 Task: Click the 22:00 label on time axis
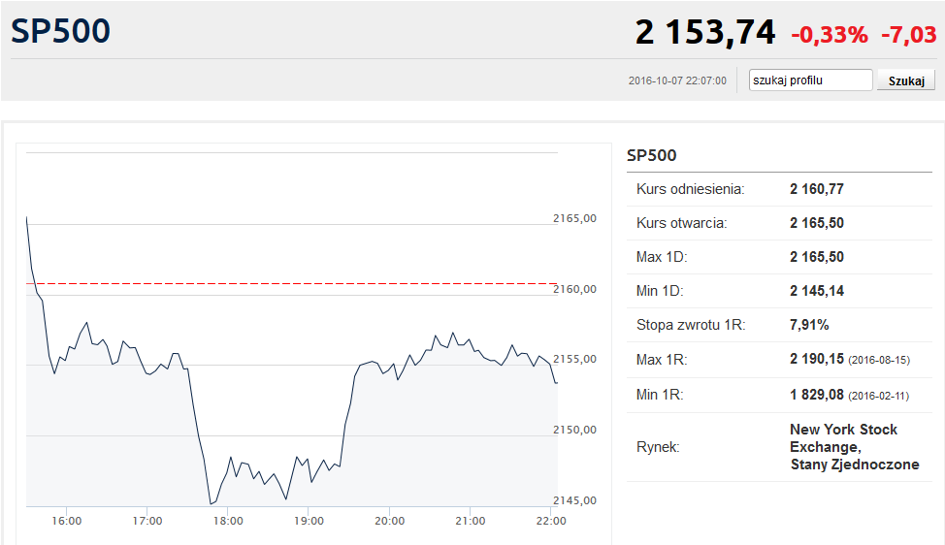[551, 521]
